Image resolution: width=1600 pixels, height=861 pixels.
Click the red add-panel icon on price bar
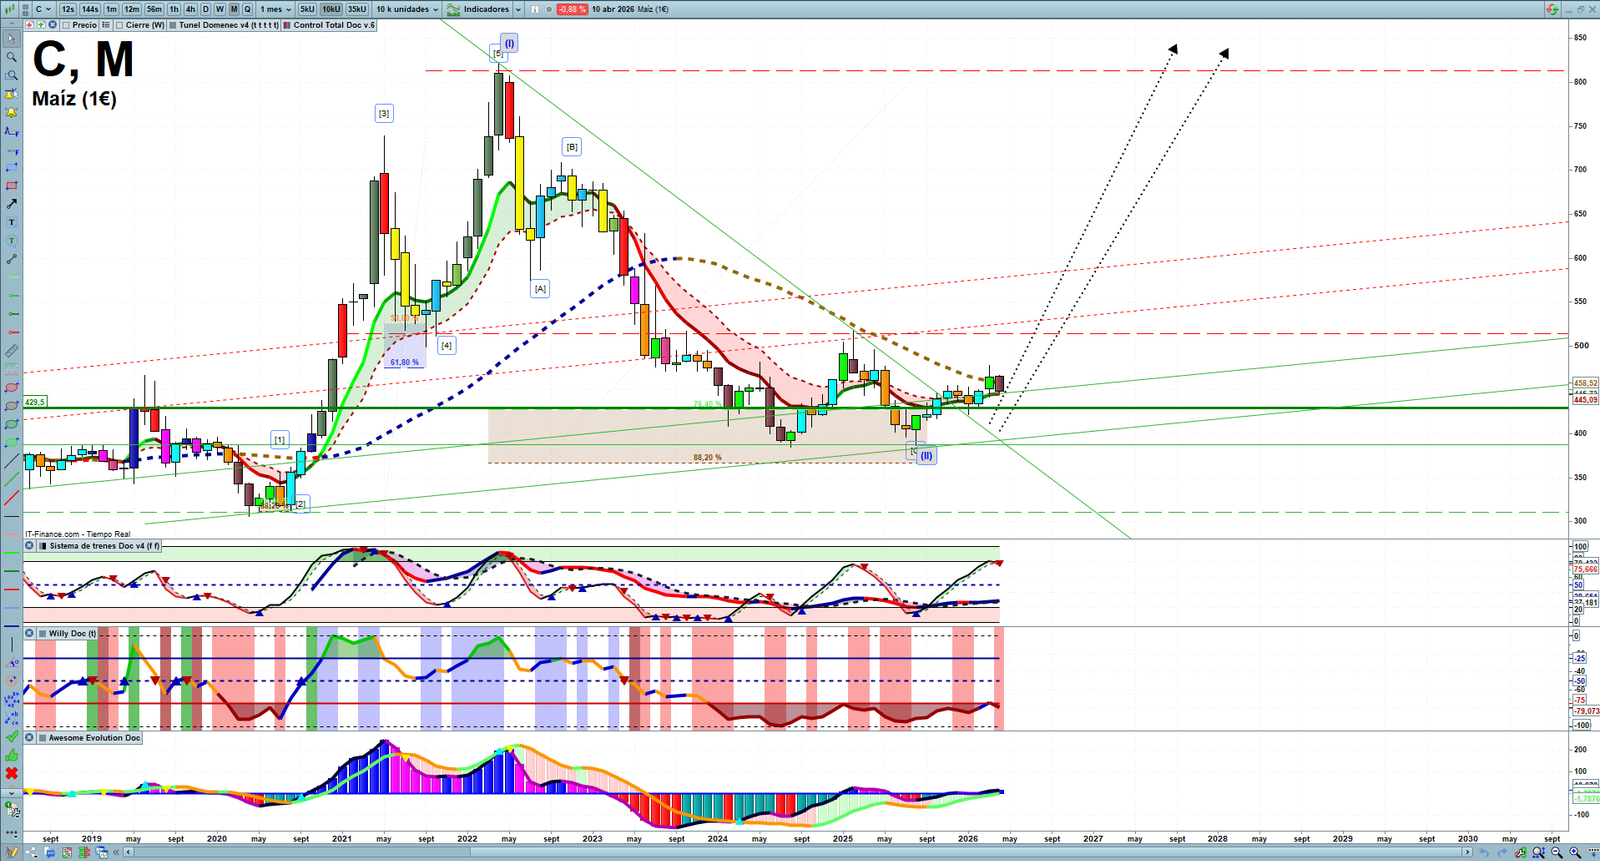coord(30,25)
